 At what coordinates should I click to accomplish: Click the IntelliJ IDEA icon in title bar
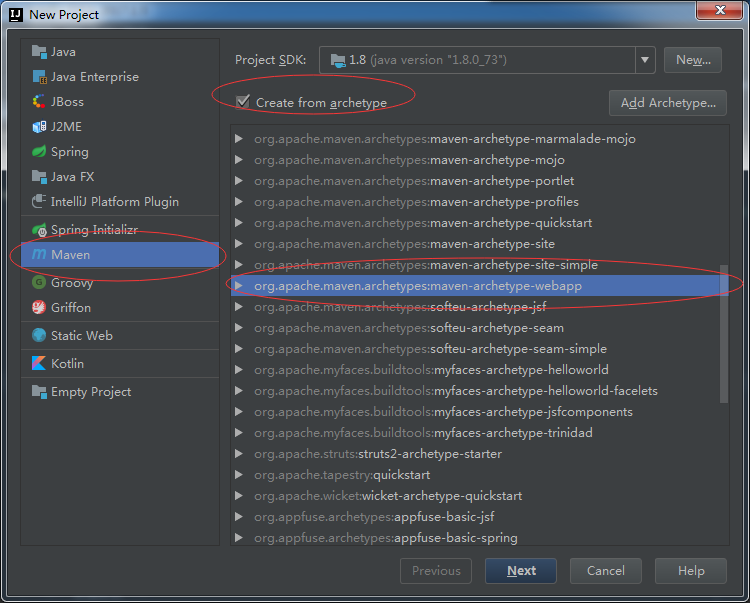[x=16, y=15]
